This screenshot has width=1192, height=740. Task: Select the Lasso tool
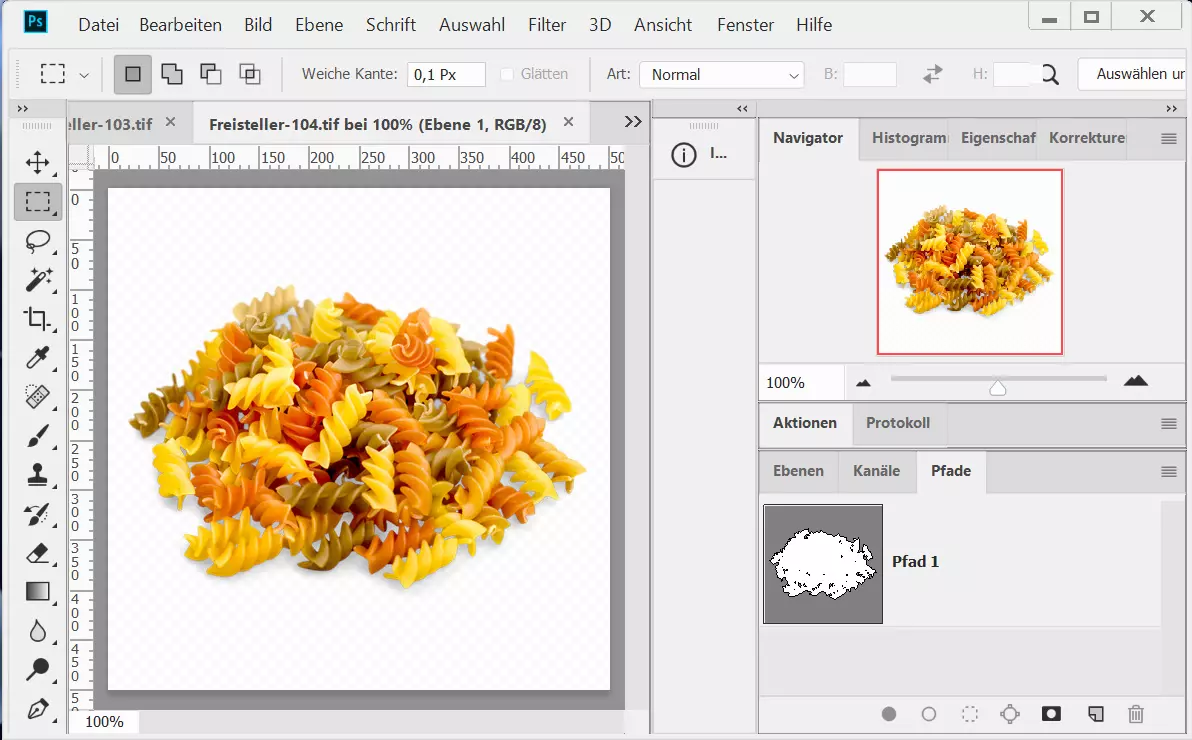[38, 241]
